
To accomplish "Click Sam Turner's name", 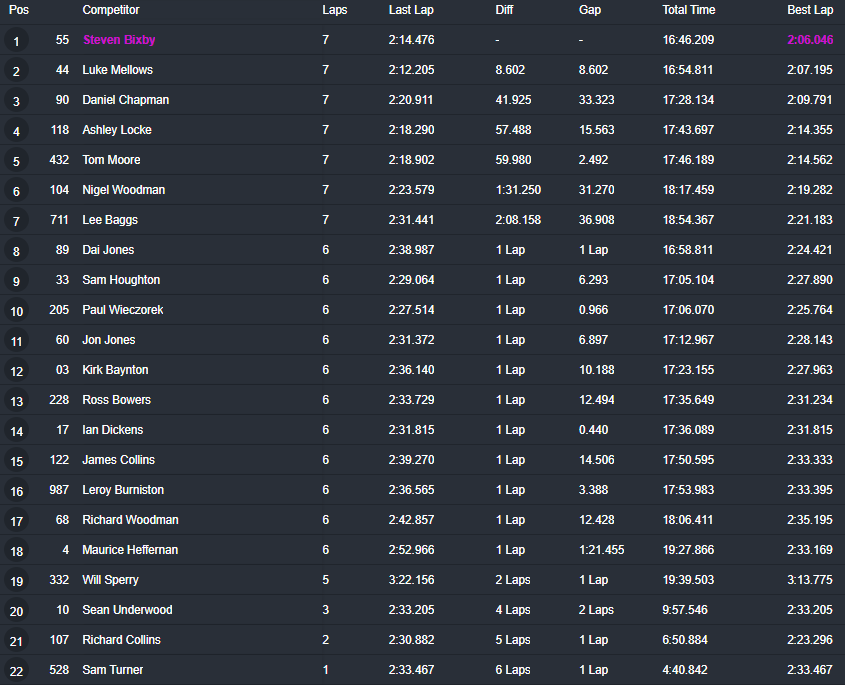I will pos(112,670).
